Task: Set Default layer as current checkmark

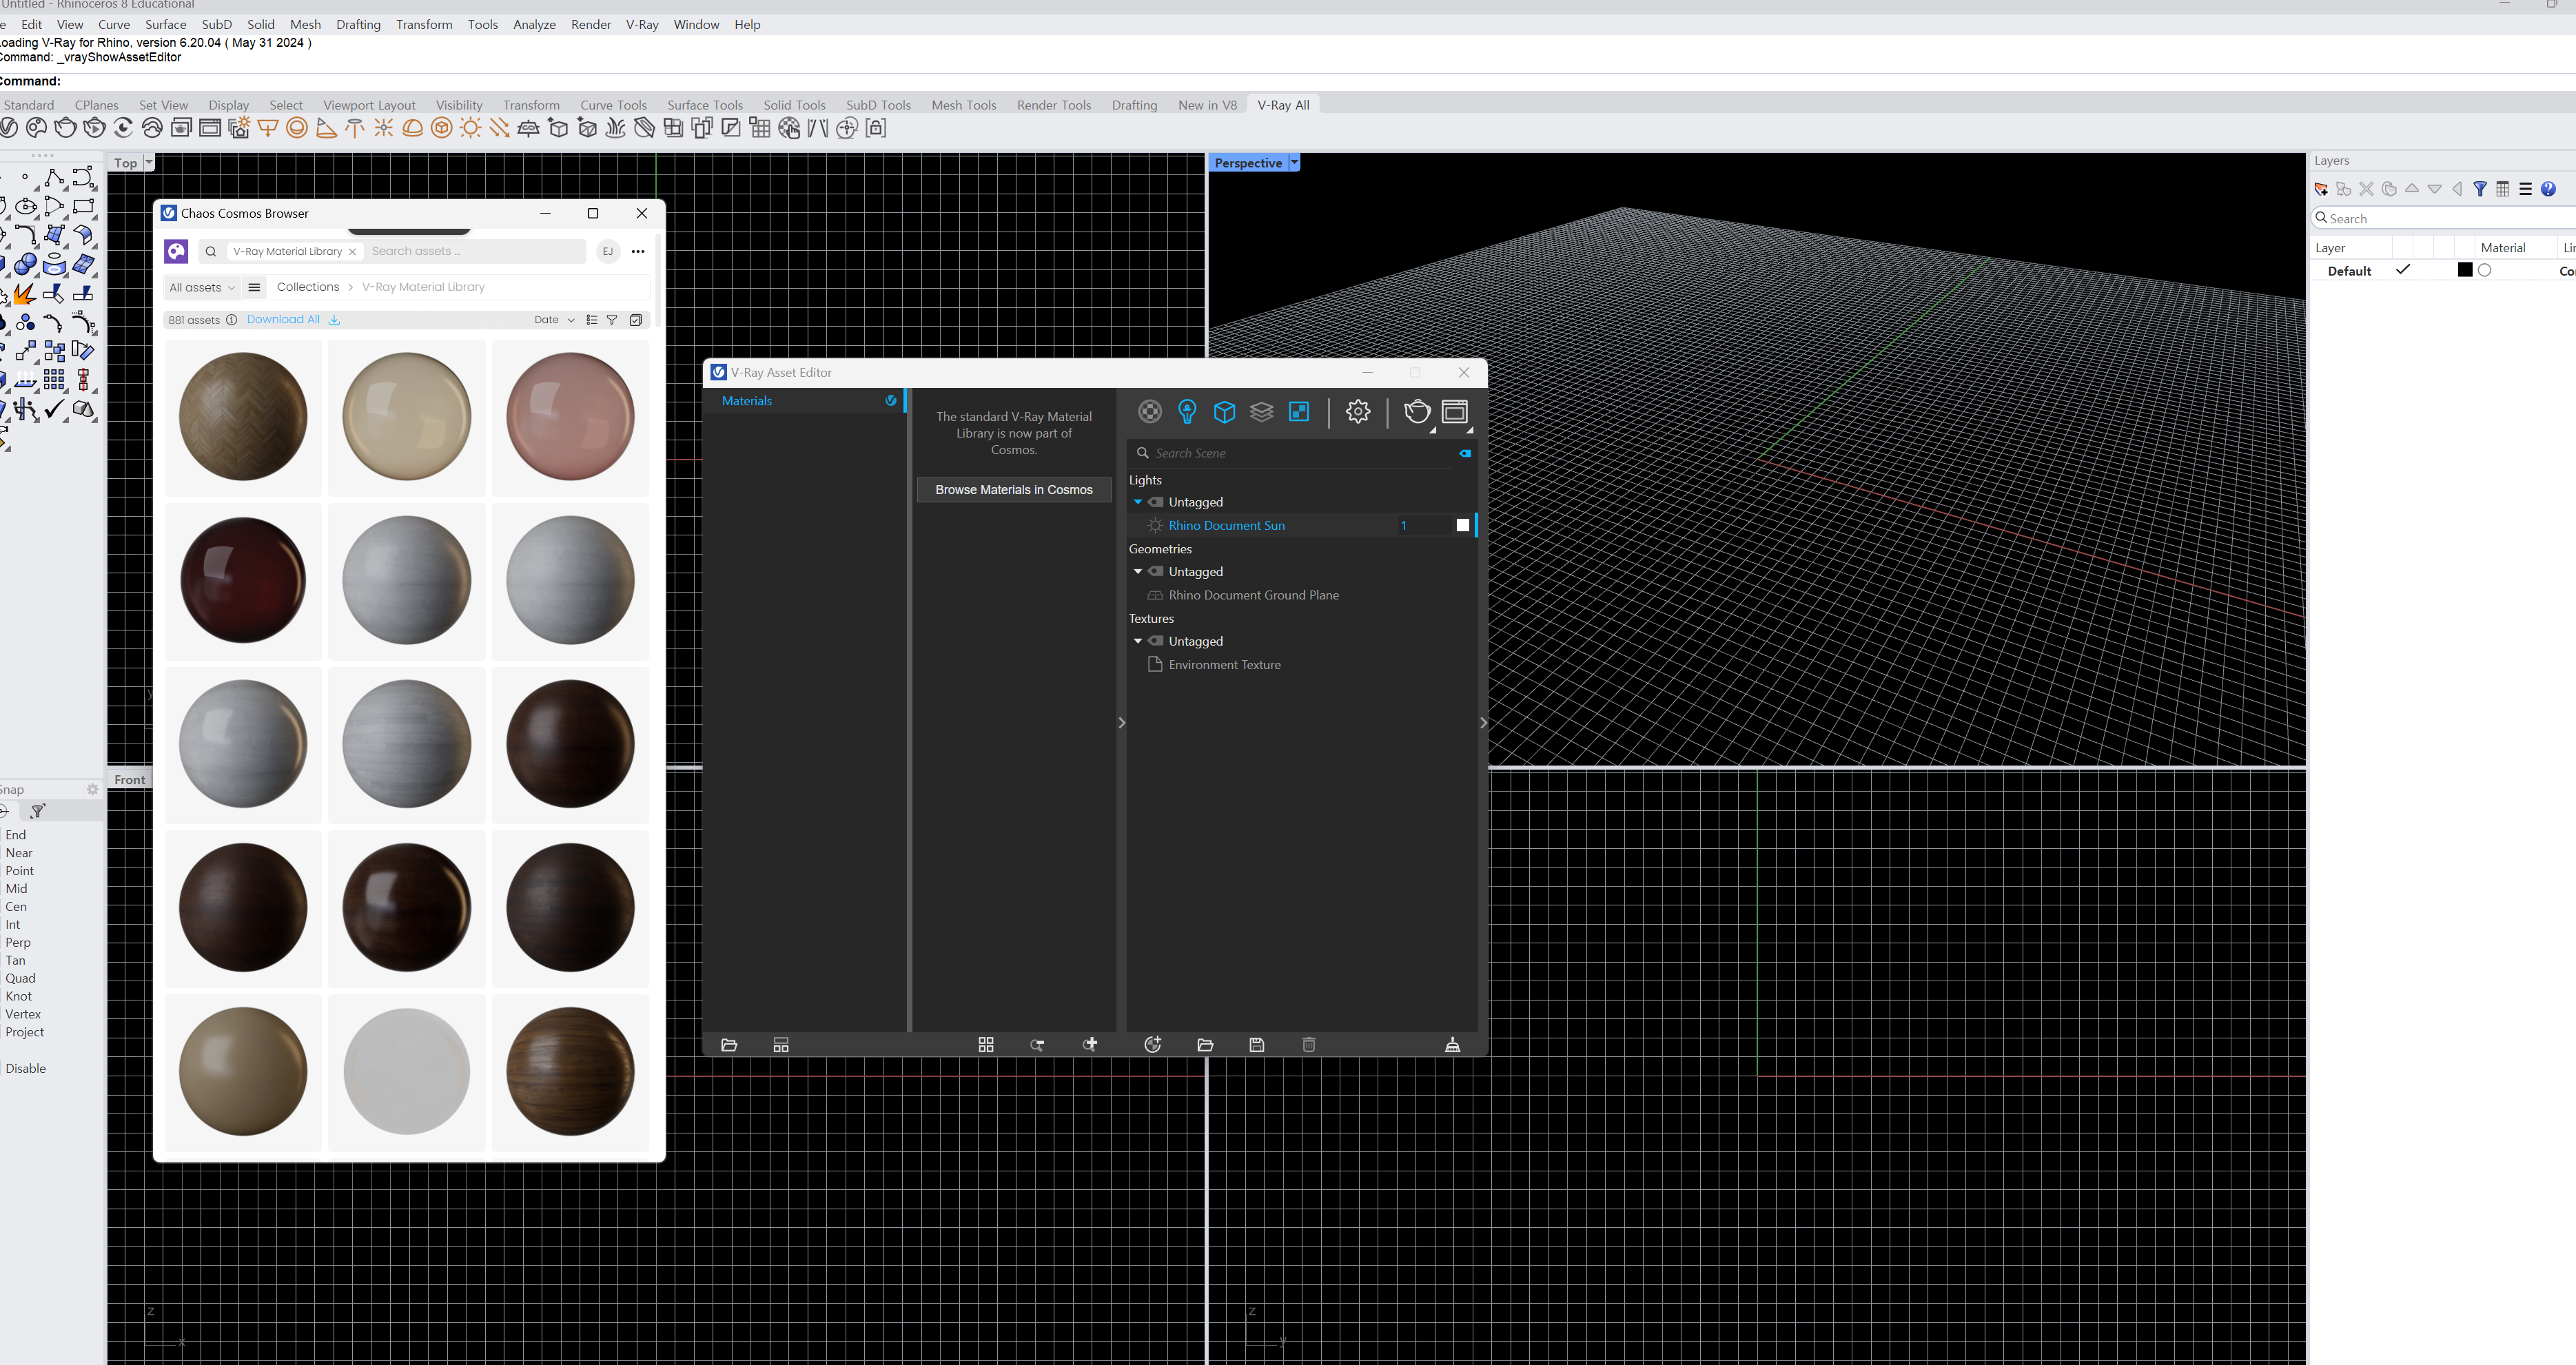Action: click(x=2402, y=270)
